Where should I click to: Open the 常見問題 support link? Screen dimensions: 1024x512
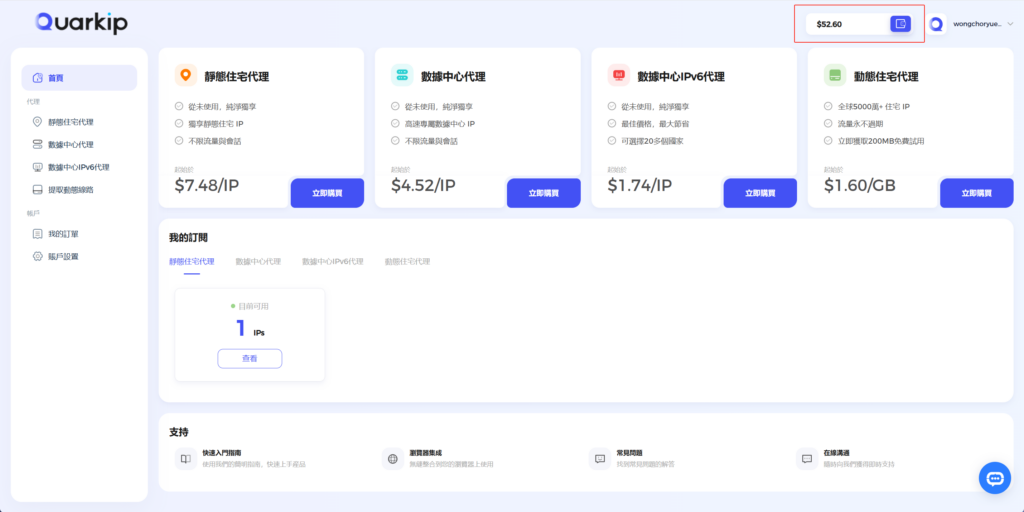(630, 453)
